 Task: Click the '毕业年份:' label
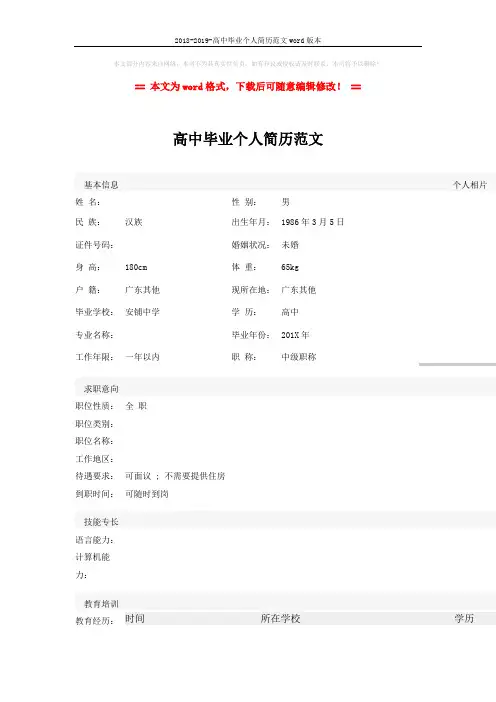251,335
